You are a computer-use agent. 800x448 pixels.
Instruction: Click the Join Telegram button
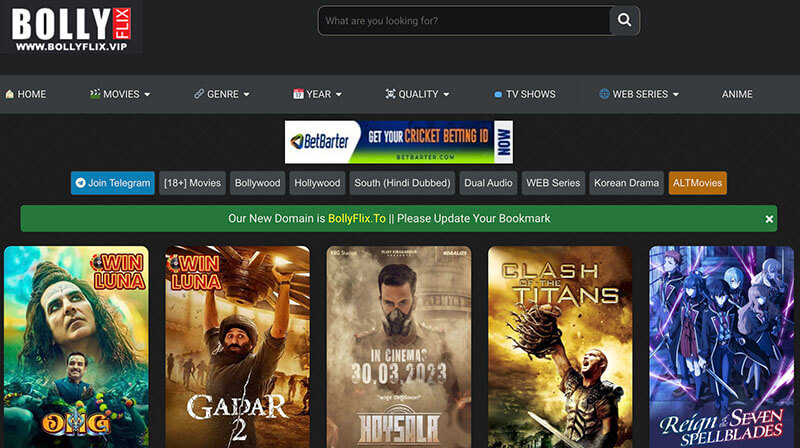point(113,183)
